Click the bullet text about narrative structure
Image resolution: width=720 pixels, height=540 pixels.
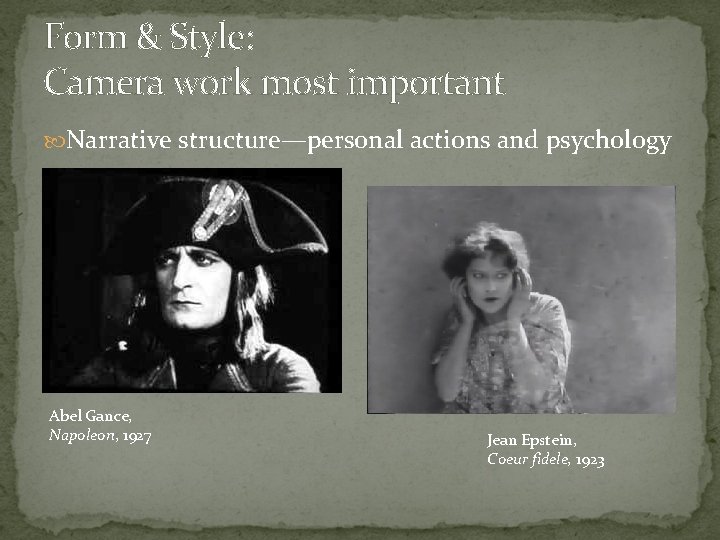click(369, 141)
